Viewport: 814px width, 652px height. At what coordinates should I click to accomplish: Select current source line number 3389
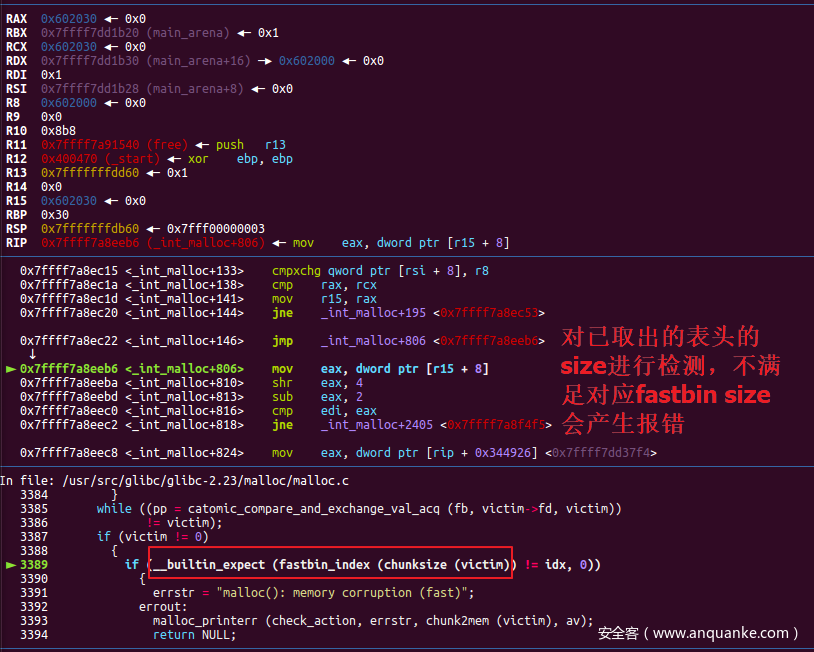[x=34, y=565]
